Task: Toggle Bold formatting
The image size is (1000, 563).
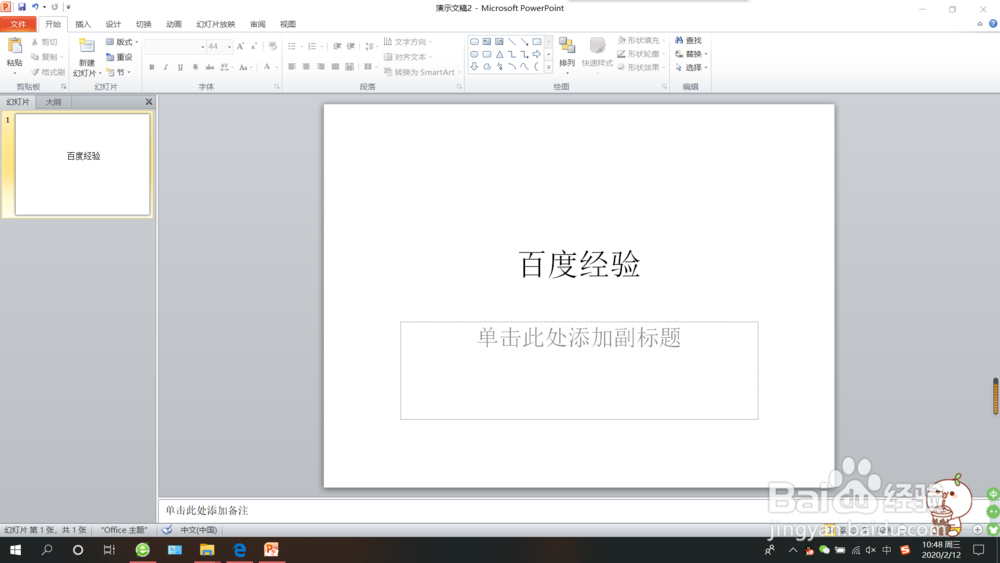Action: coord(151,67)
